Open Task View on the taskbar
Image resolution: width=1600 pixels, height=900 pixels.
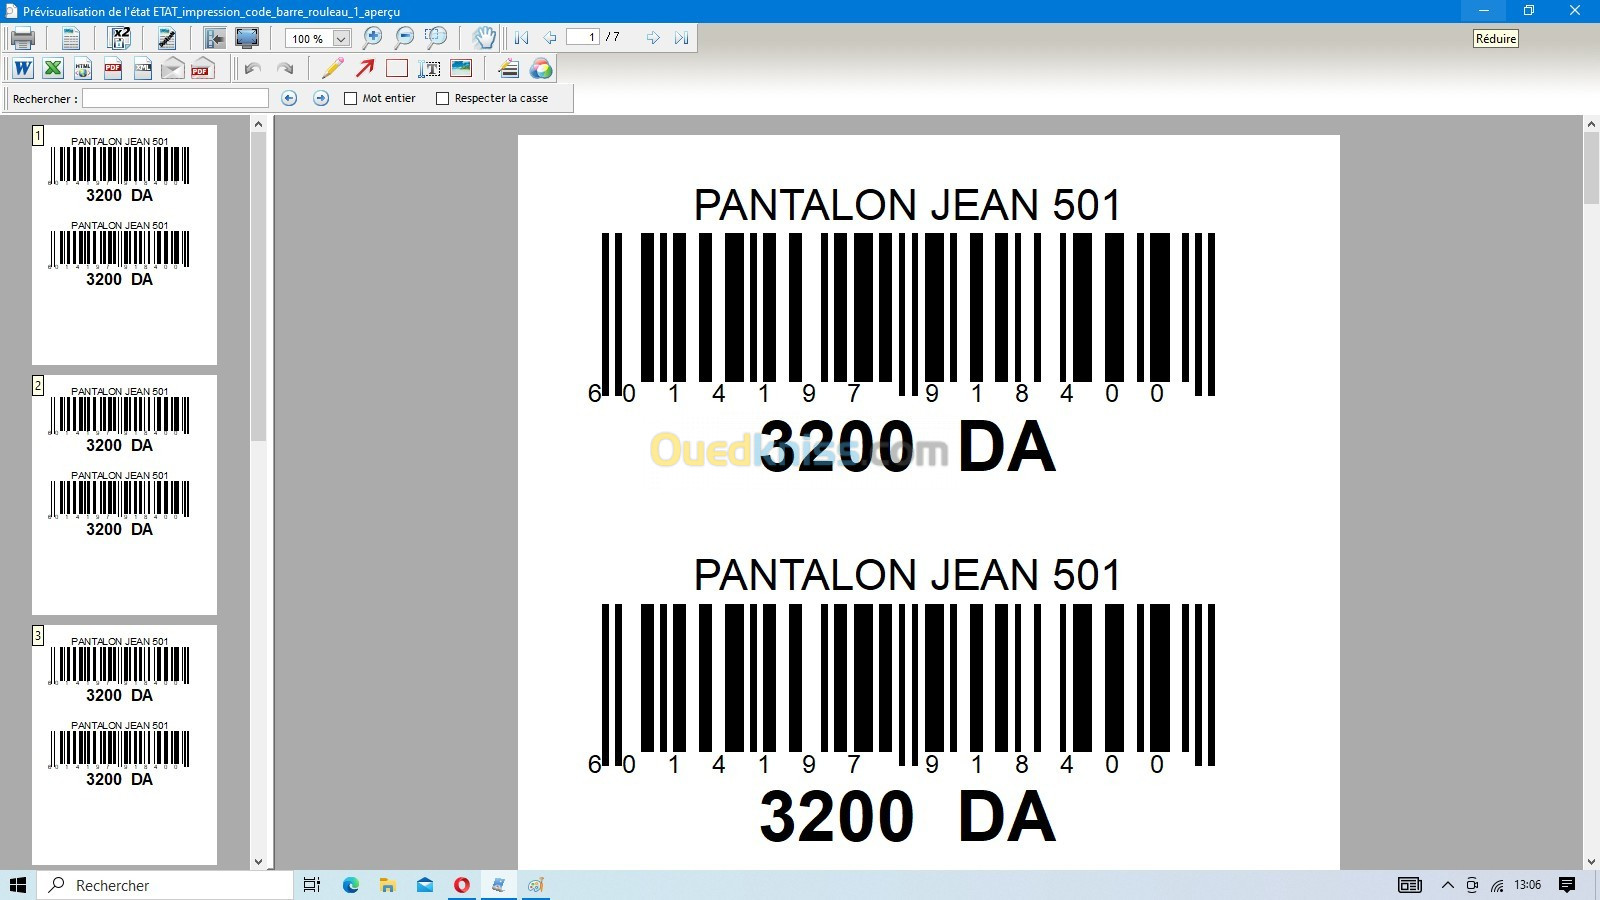(312, 885)
